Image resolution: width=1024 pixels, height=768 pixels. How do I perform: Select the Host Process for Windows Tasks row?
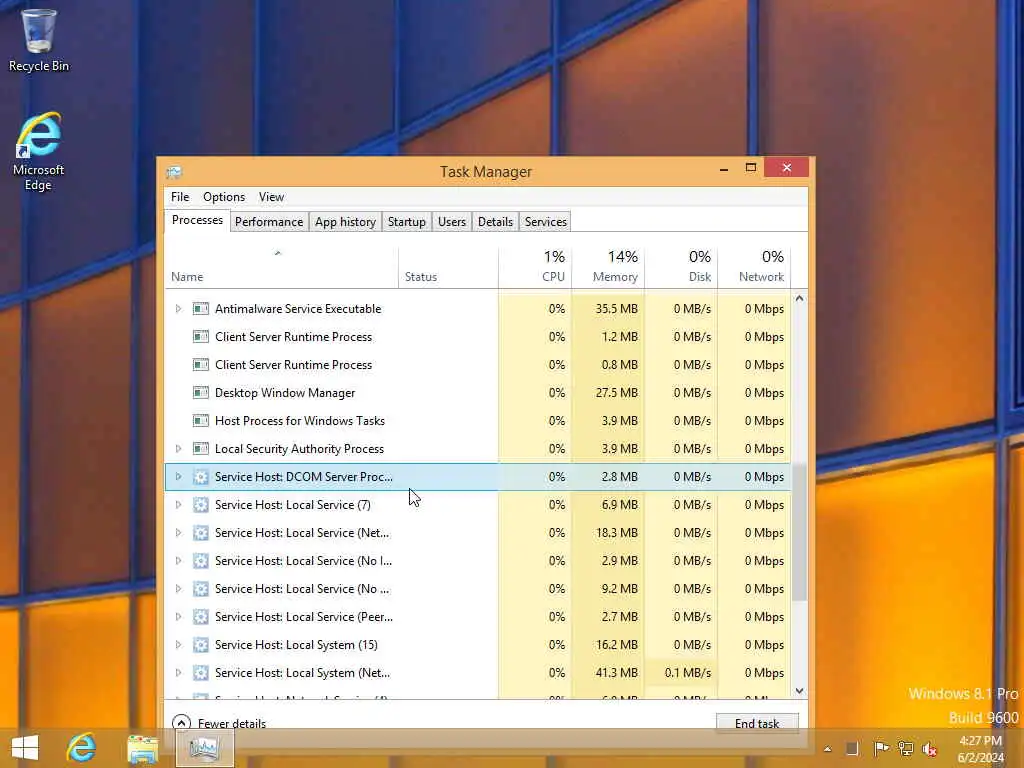click(478, 421)
